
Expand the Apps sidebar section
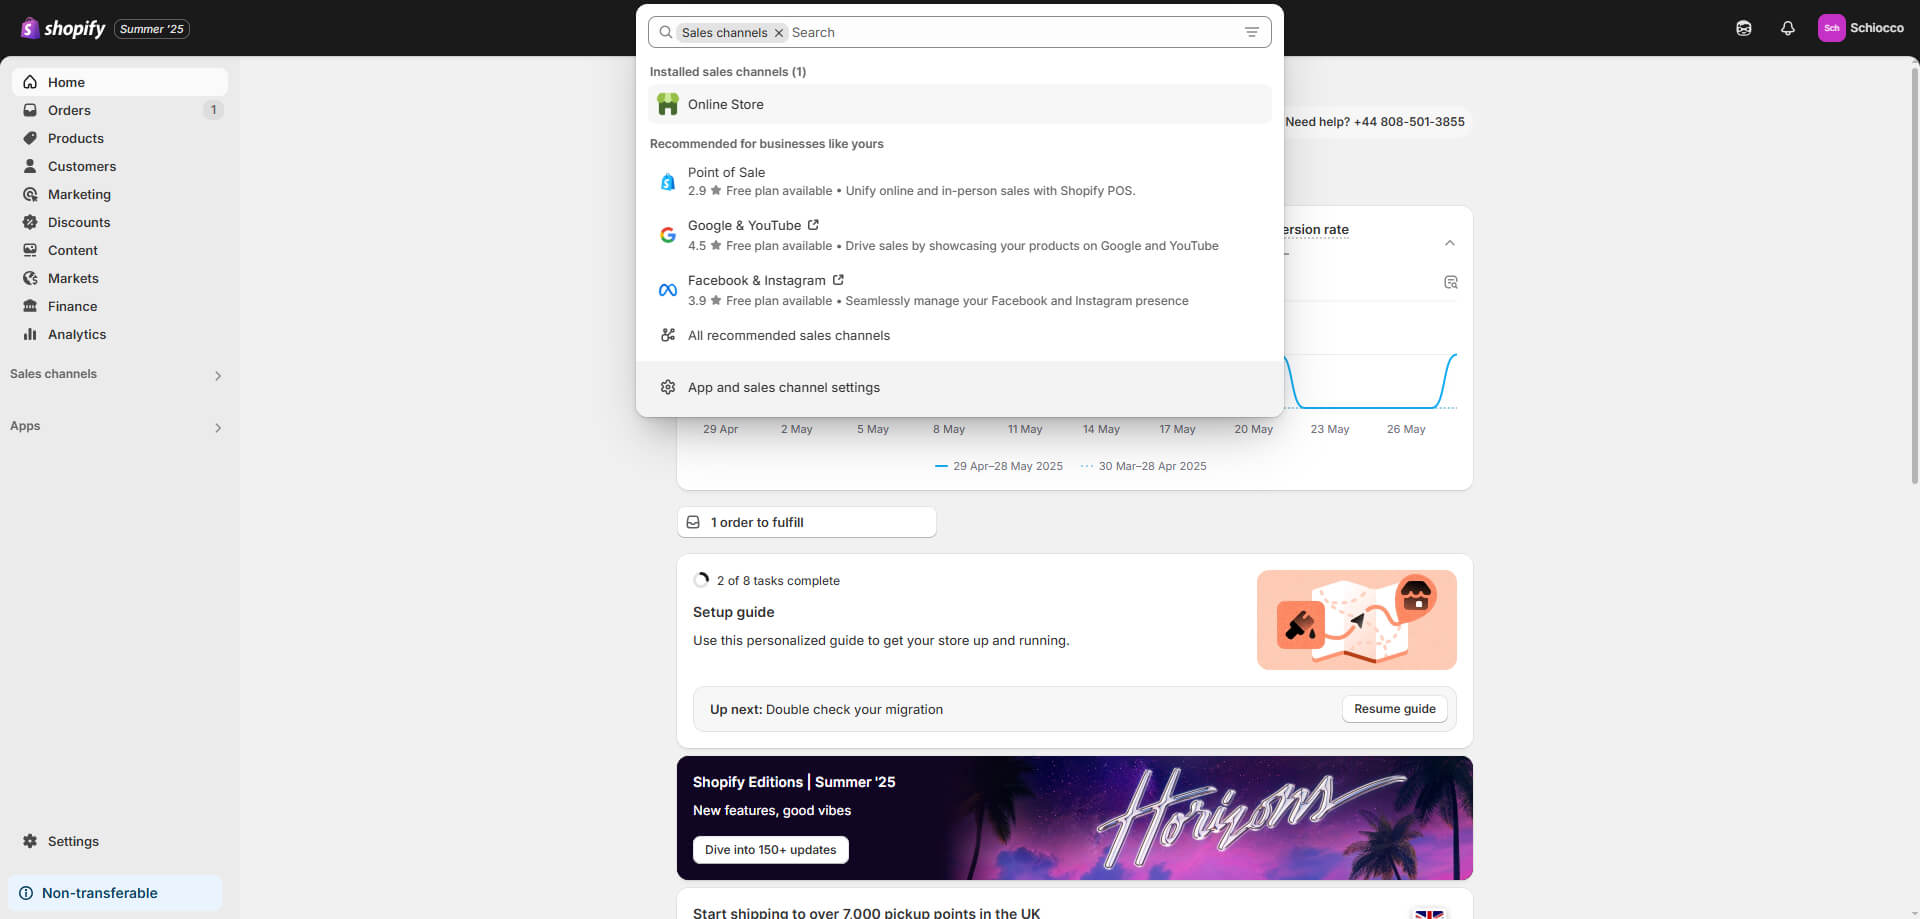(217, 428)
